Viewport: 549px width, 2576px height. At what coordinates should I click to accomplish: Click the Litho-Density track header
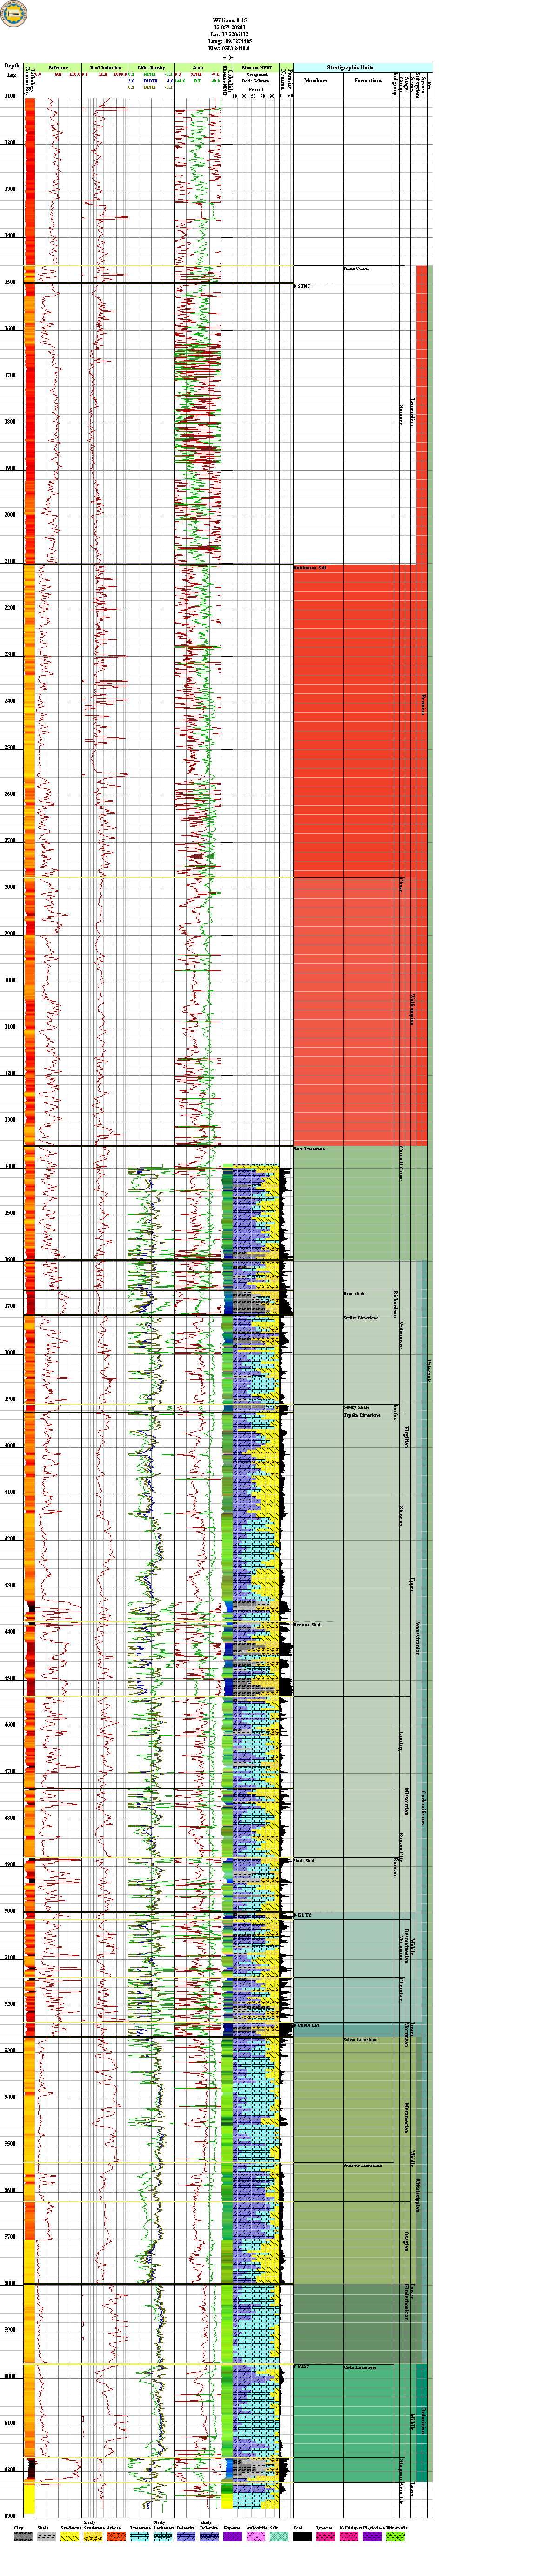(151, 68)
